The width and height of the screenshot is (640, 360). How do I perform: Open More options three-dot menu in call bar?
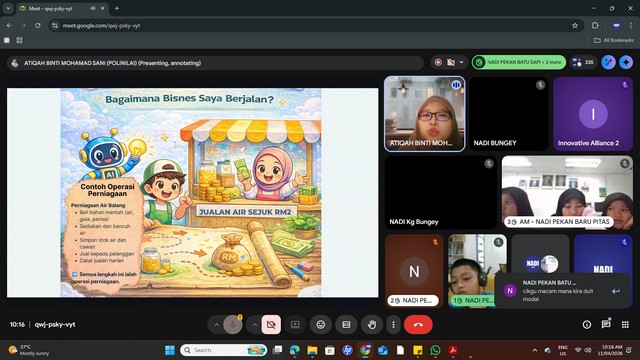(x=393, y=325)
